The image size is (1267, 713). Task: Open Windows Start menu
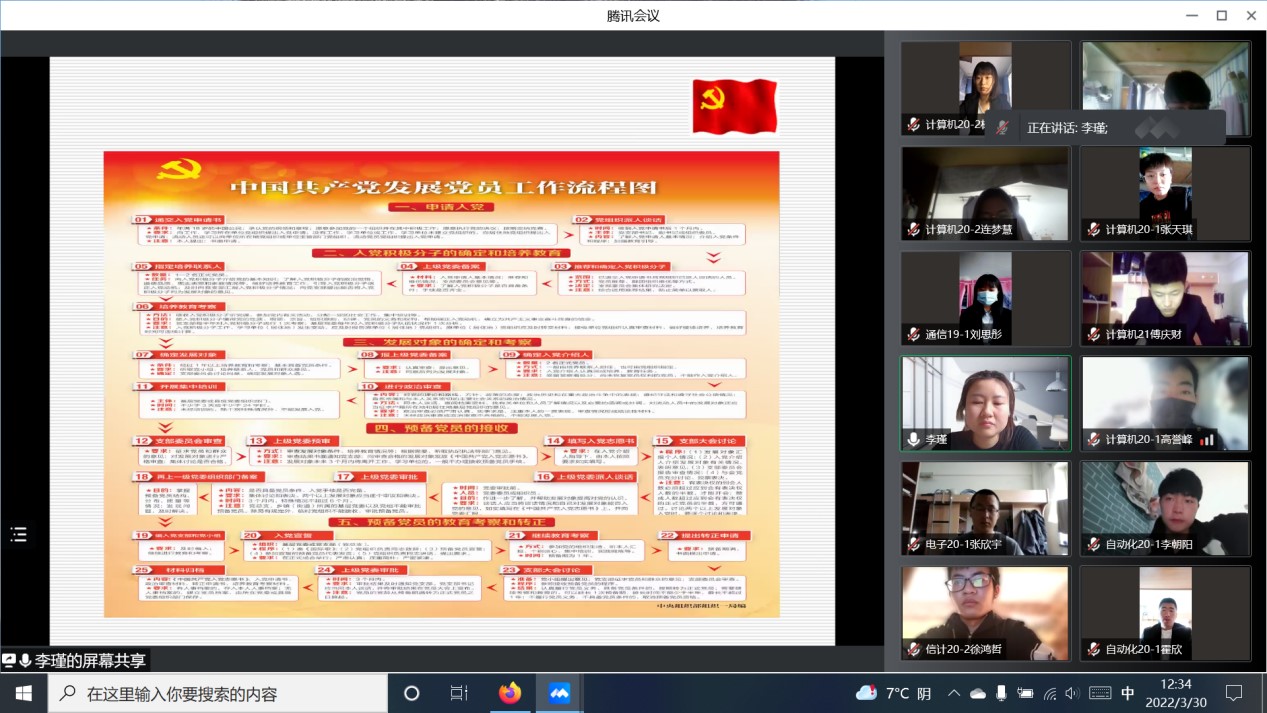pyautogui.click(x=24, y=693)
